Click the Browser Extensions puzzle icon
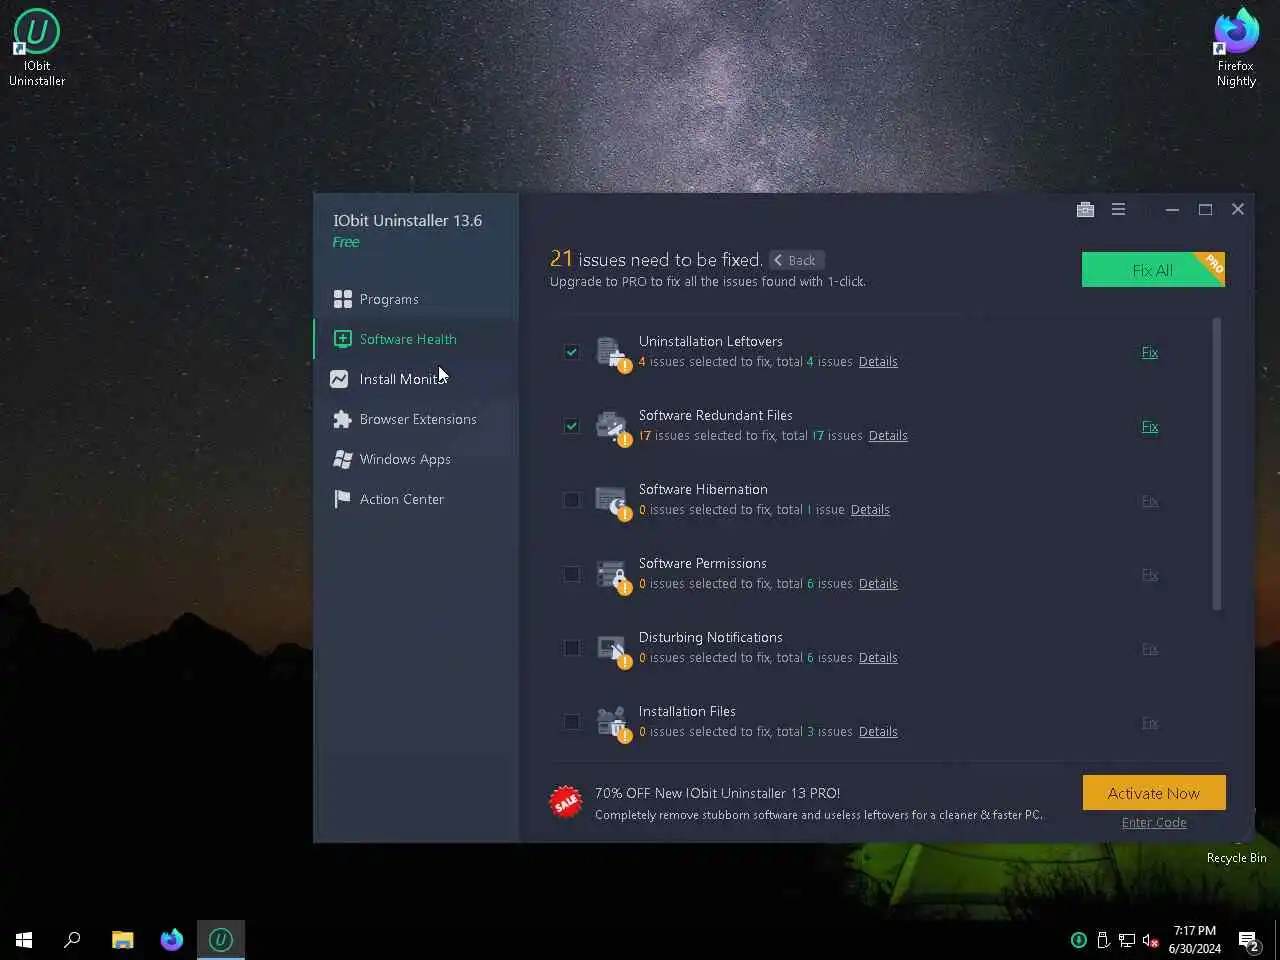The width and height of the screenshot is (1280, 960). point(342,419)
